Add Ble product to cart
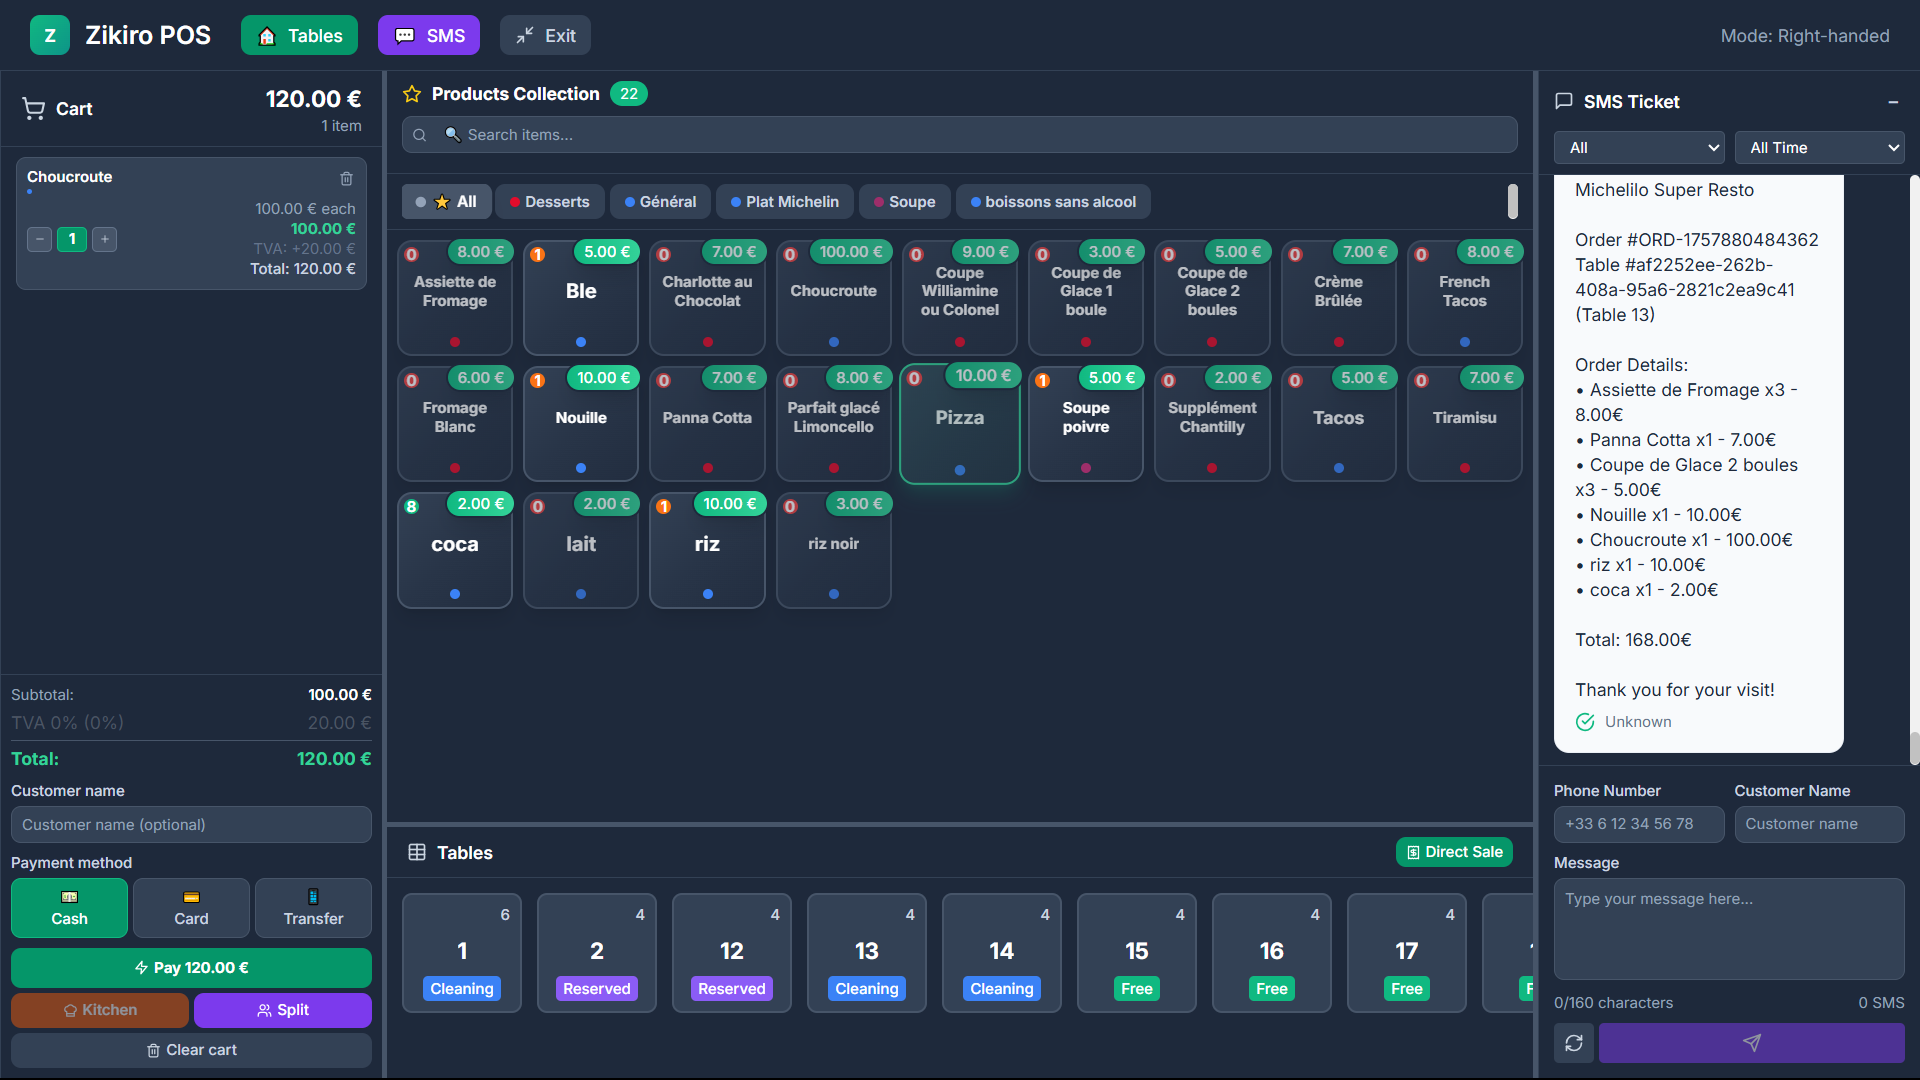Image resolution: width=1920 pixels, height=1080 pixels. click(581, 298)
